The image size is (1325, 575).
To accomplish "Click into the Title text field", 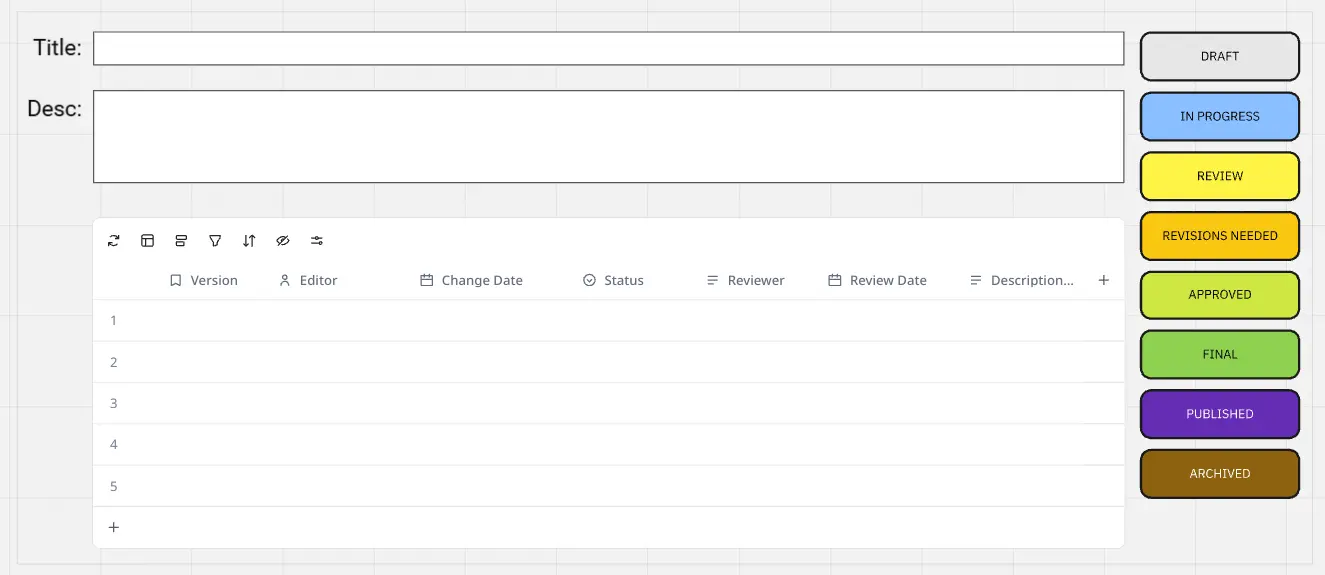I will click(x=608, y=49).
